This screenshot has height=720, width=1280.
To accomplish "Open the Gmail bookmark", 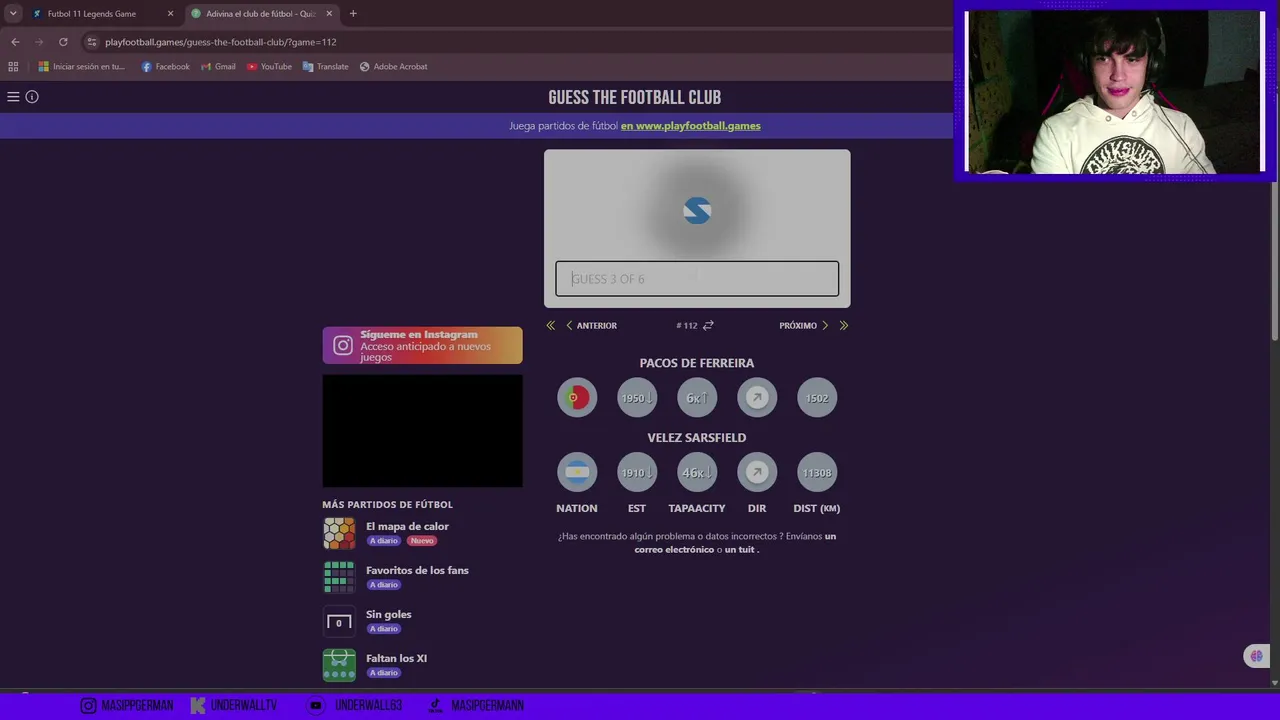I will (219, 67).
